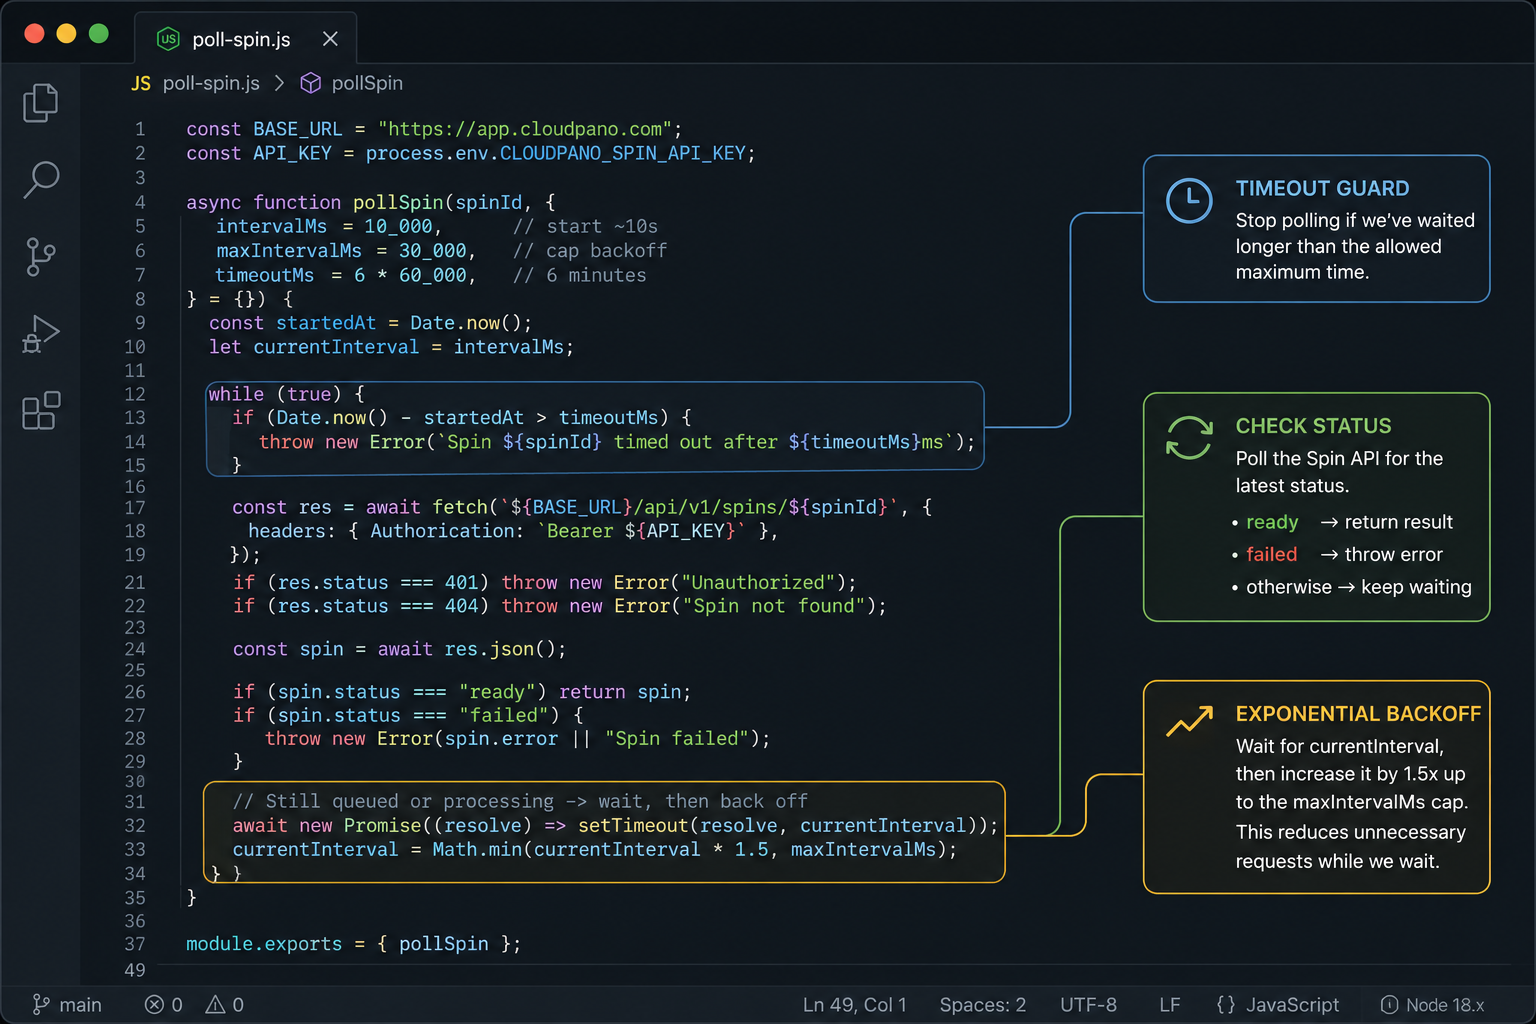Click the git branch icon in status bar
Image resolution: width=1536 pixels, height=1024 pixels.
coord(41,1005)
